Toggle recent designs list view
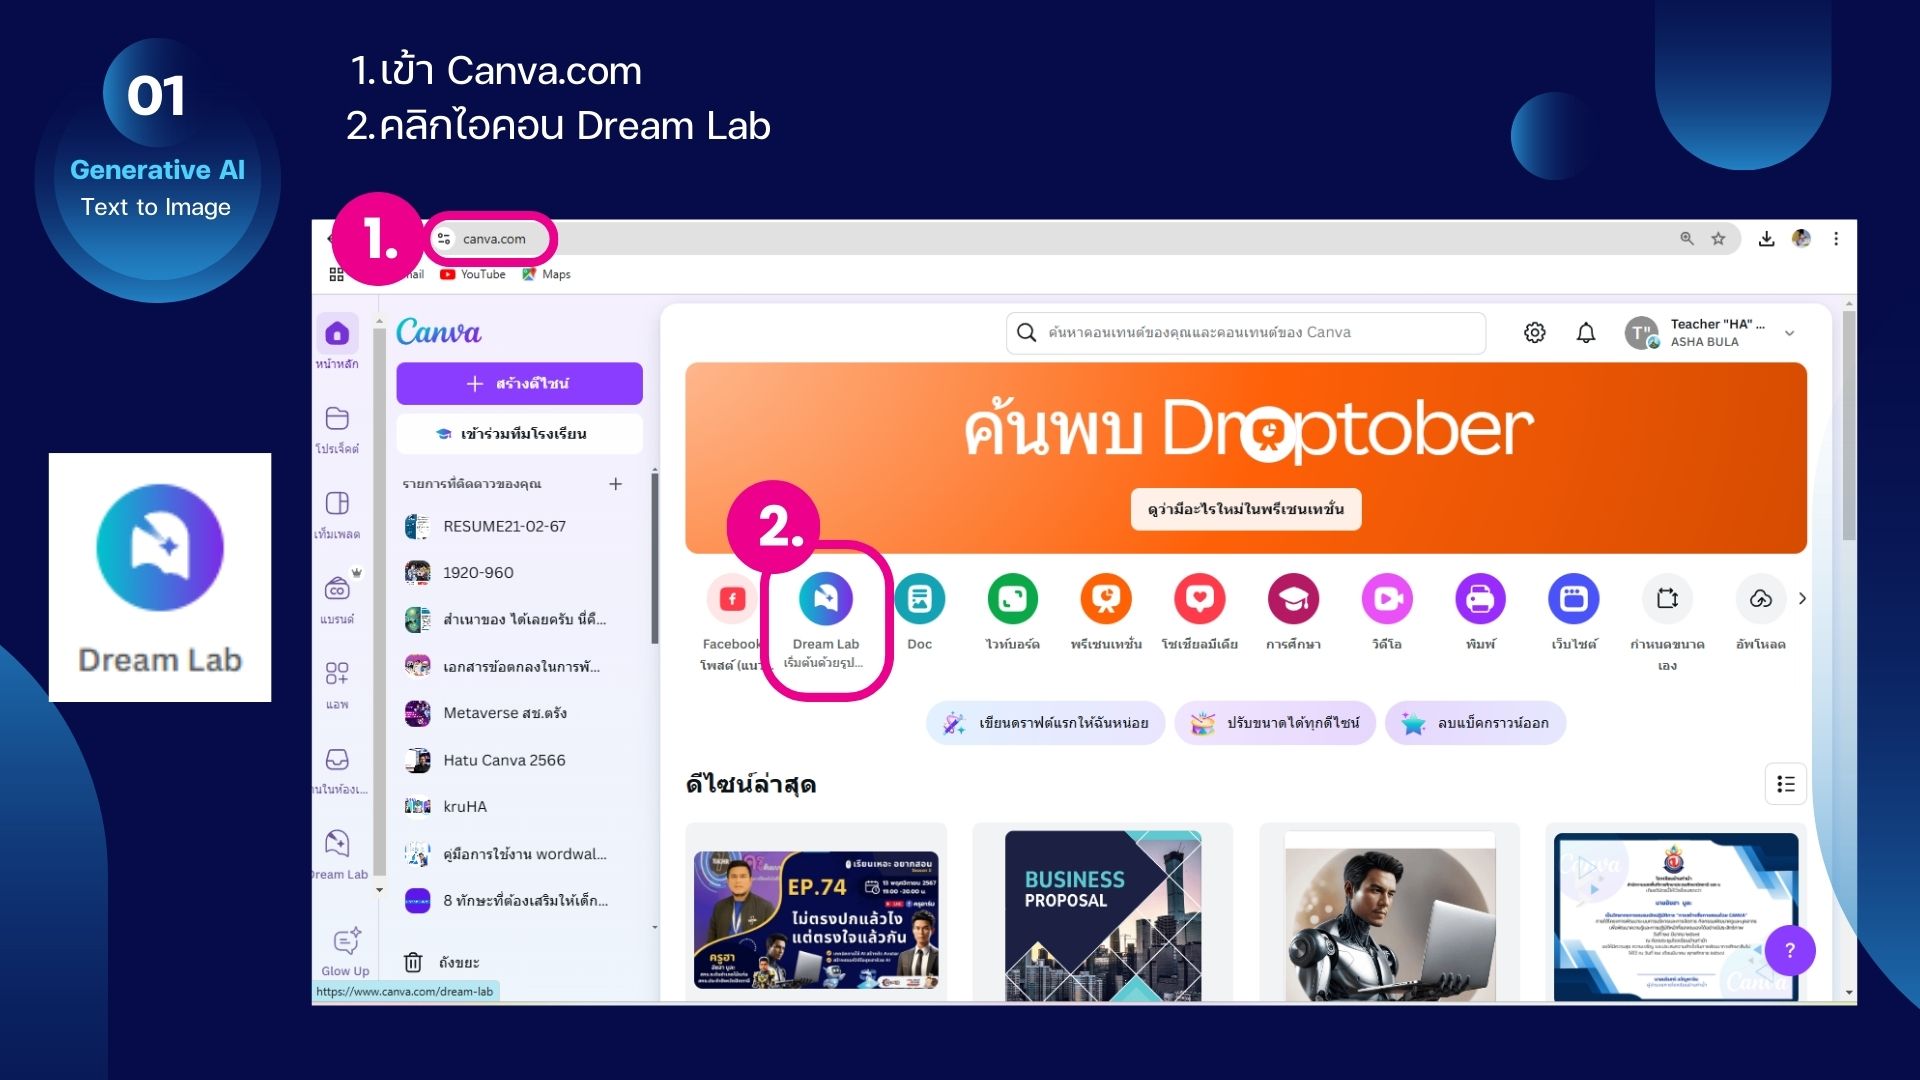This screenshot has width=1920, height=1080. click(1785, 785)
